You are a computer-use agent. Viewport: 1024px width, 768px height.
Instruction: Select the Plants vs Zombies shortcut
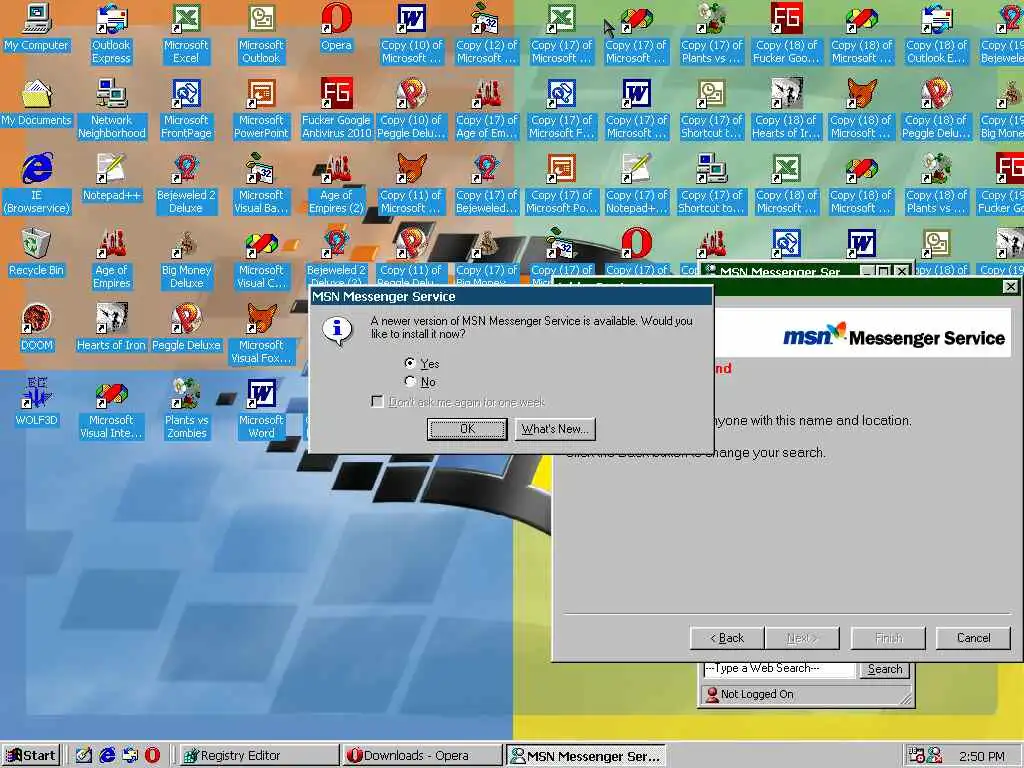coord(186,409)
